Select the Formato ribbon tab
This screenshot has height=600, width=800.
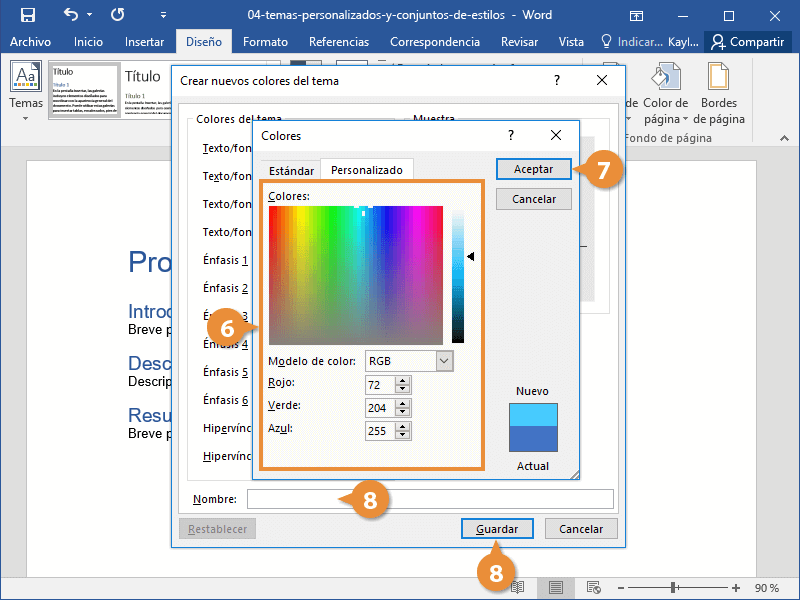[x=265, y=42]
